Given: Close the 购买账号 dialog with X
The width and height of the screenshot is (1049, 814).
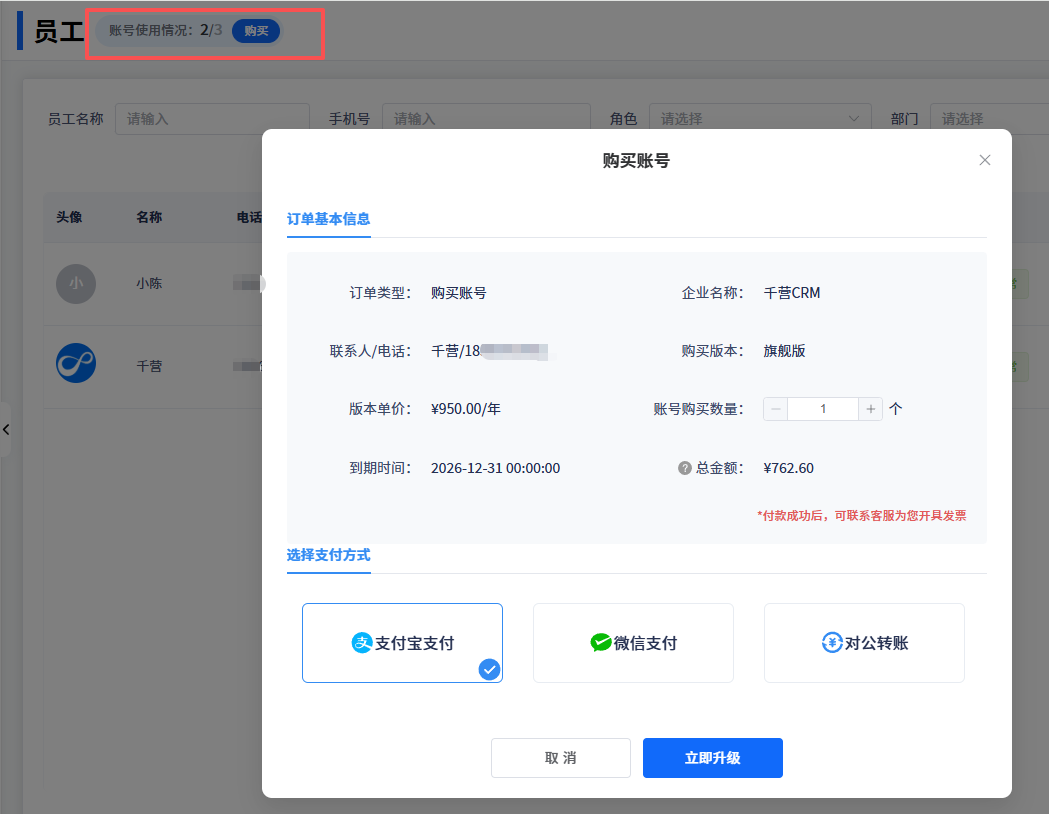Looking at the screenshot, I should [985, 160].
